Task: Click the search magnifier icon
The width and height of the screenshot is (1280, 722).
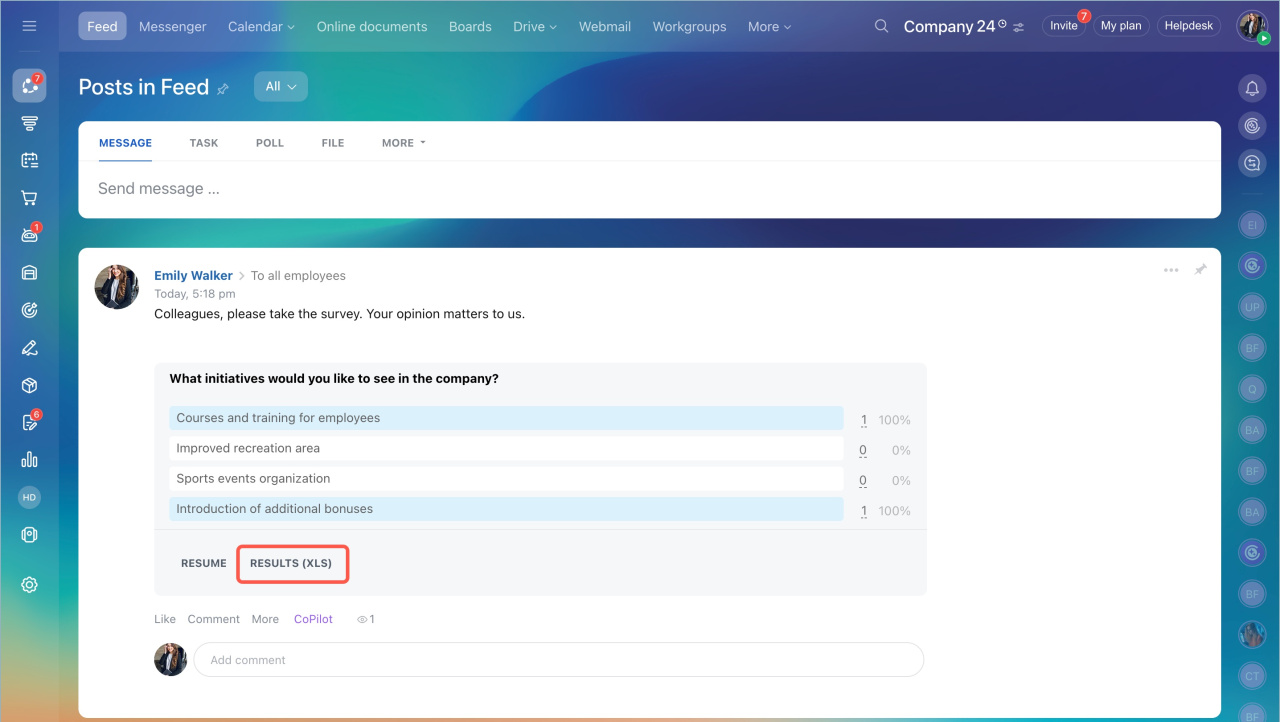Action: tap(881, 26)
